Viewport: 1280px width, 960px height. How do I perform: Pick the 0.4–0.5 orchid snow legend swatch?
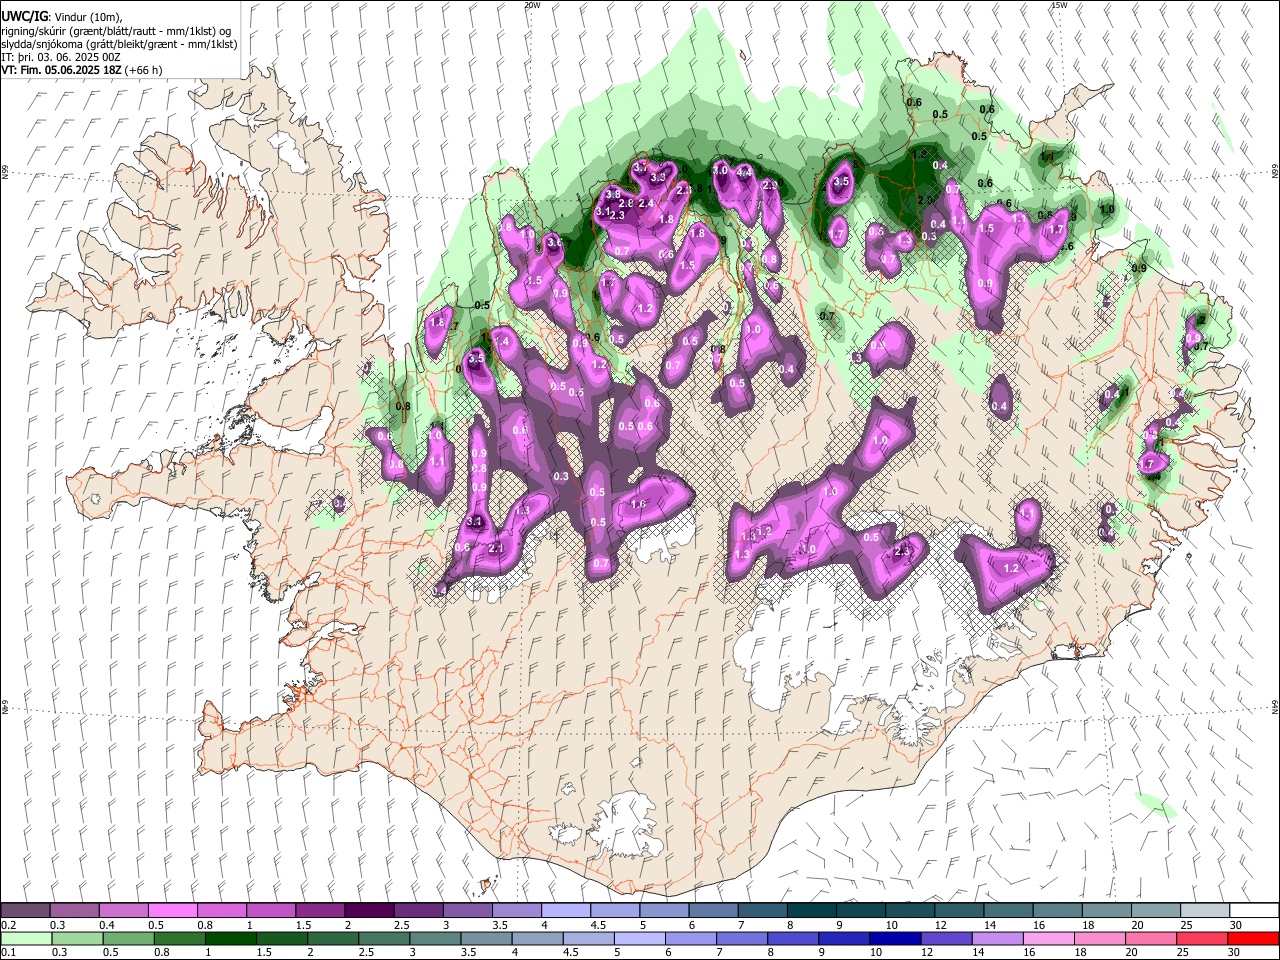click(123, 910)
